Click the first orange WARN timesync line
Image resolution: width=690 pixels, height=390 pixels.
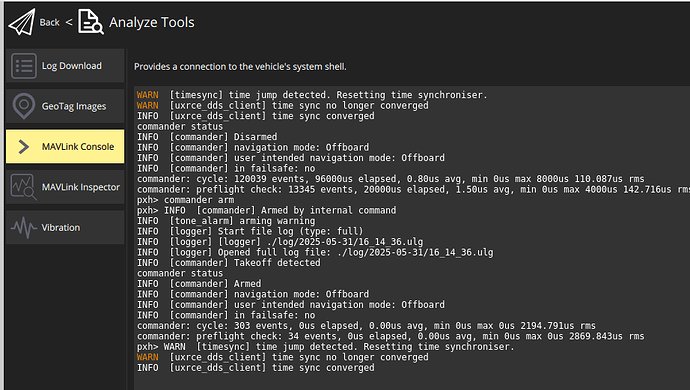click(312, 95)
